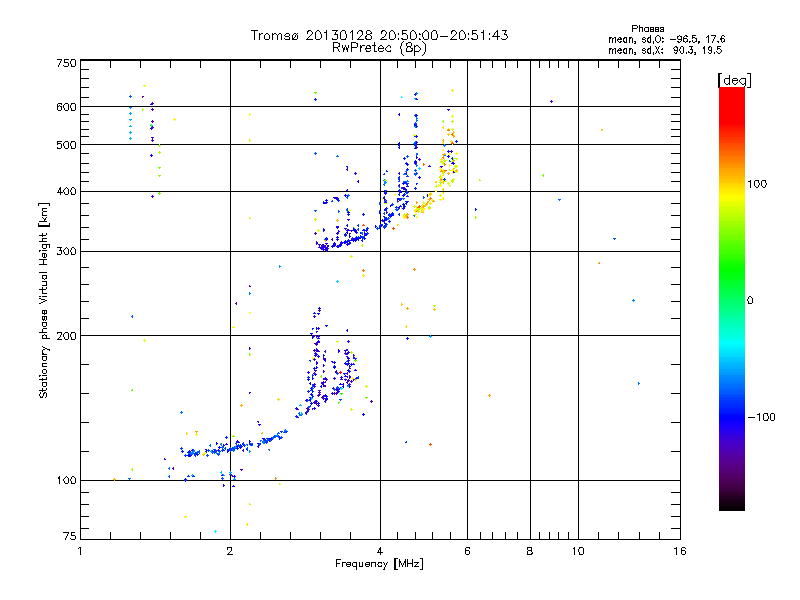Click the x-axis label '16'
Viewport: 800px width, 600px height.
coord(680,551)
